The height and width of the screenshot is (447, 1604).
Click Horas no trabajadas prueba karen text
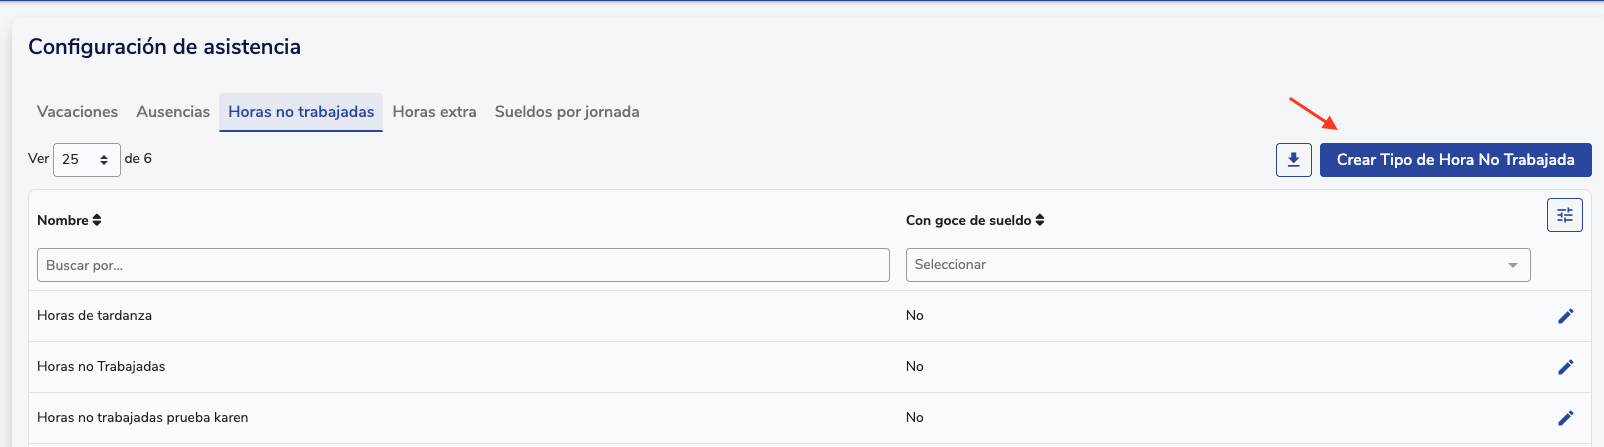coord(142,418)
